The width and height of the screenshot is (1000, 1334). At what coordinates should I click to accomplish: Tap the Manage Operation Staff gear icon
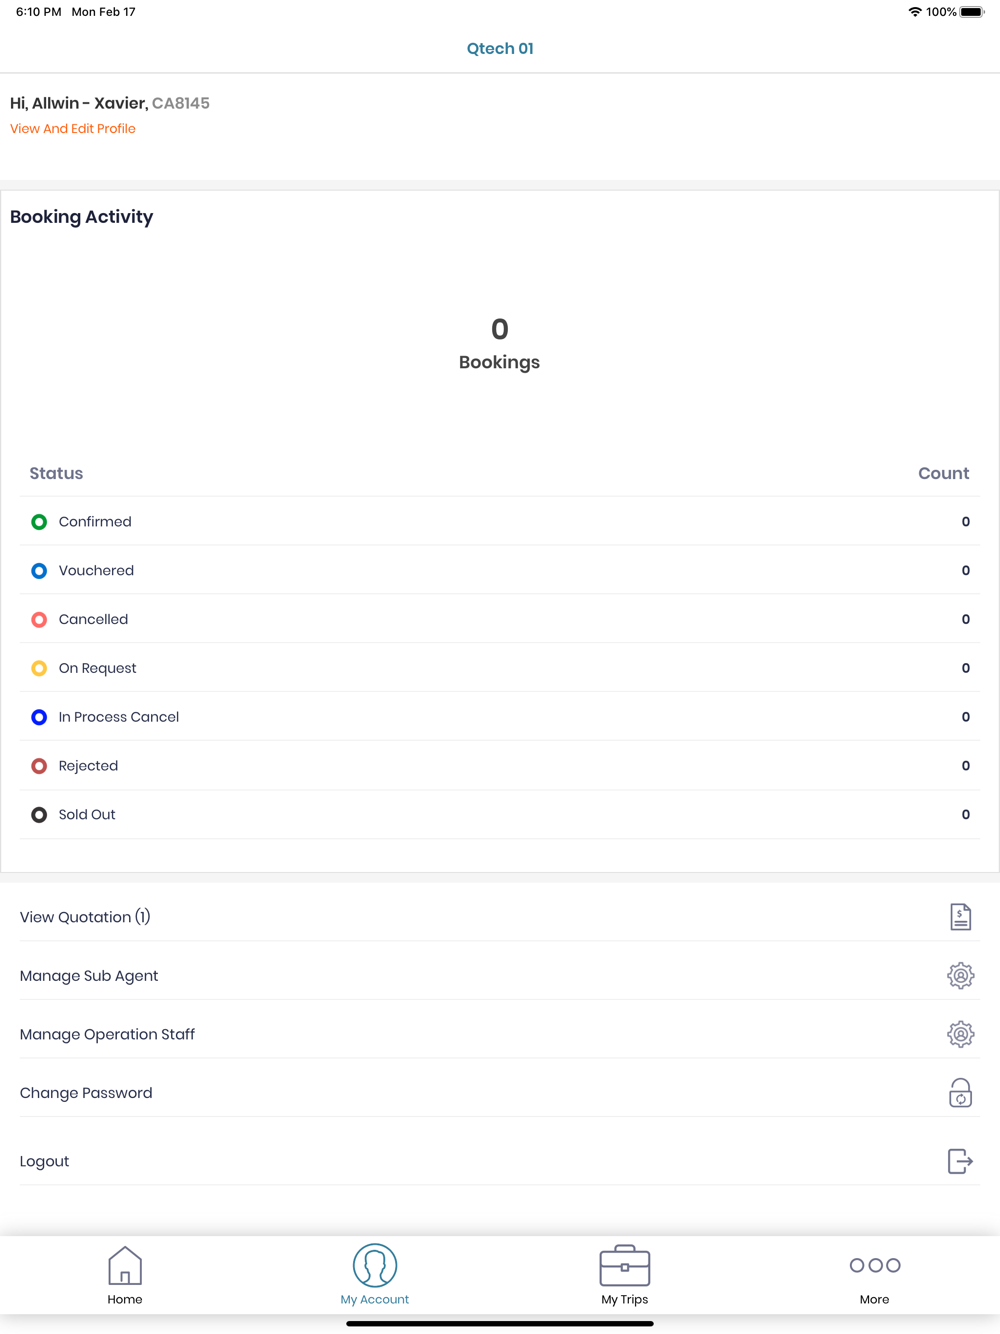pos(960,1034)
